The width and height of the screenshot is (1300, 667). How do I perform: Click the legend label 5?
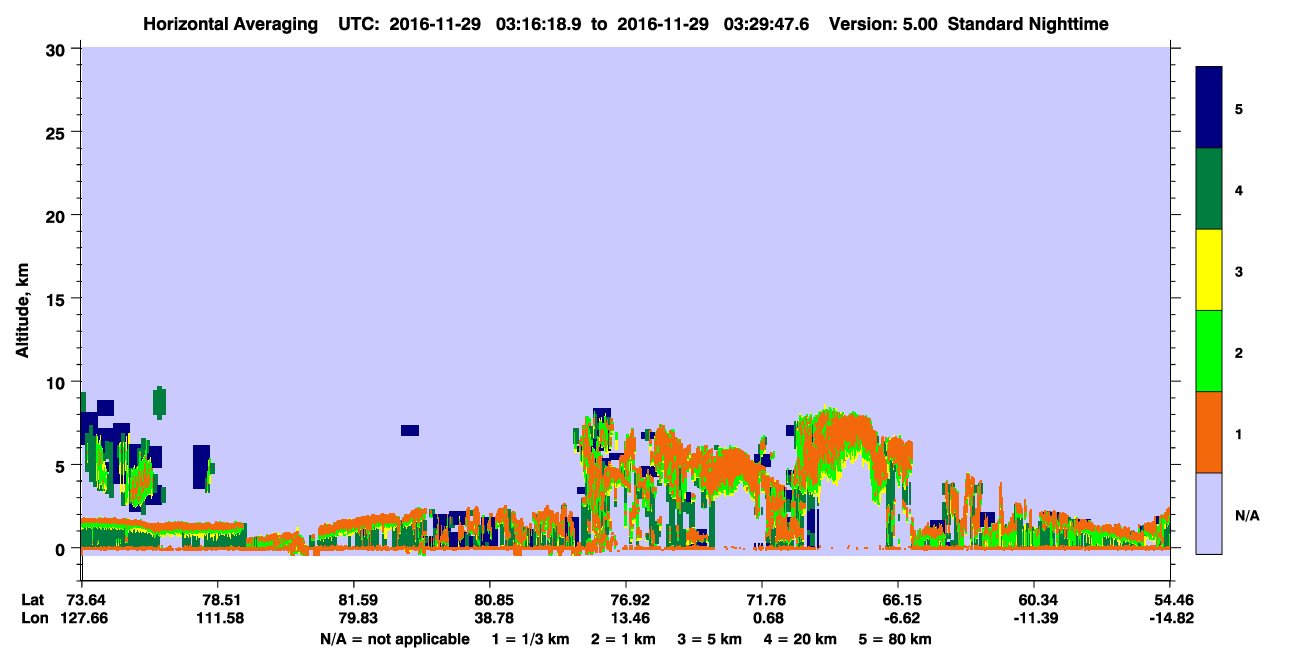pos(1239,108)
